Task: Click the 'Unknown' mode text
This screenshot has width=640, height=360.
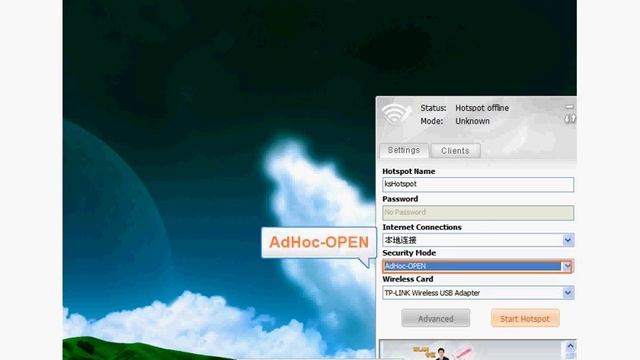Action: tap(472, 121)
